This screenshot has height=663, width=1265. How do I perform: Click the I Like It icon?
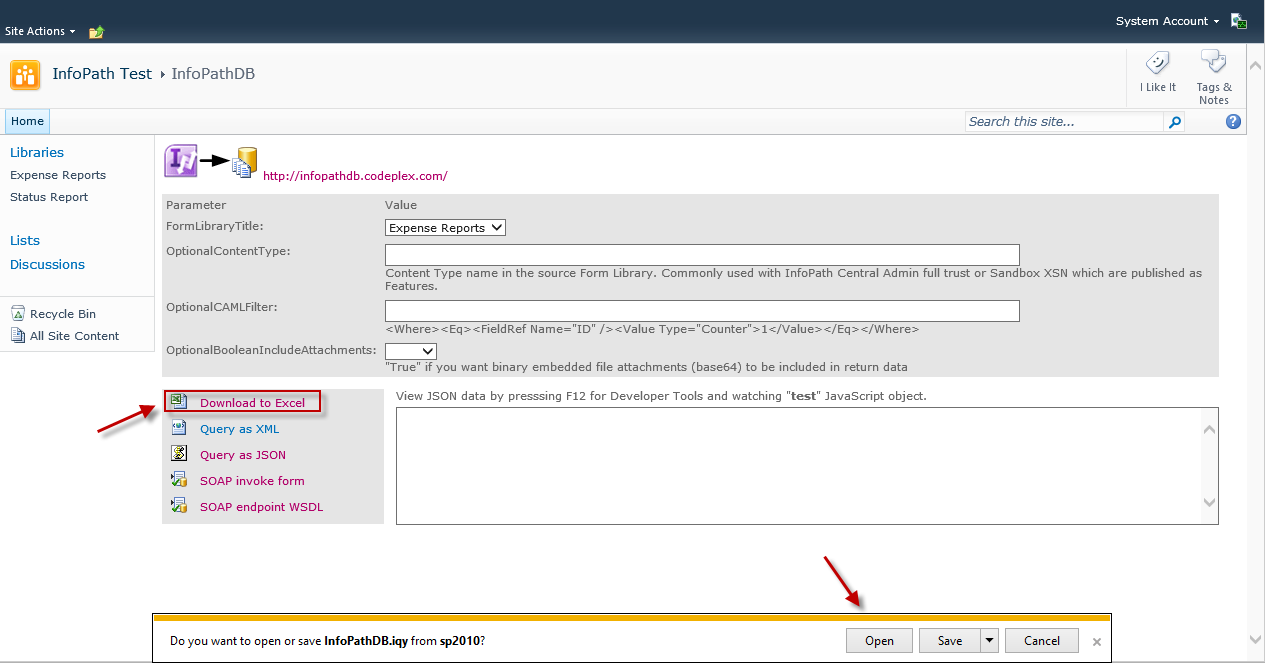(1158, 64)
